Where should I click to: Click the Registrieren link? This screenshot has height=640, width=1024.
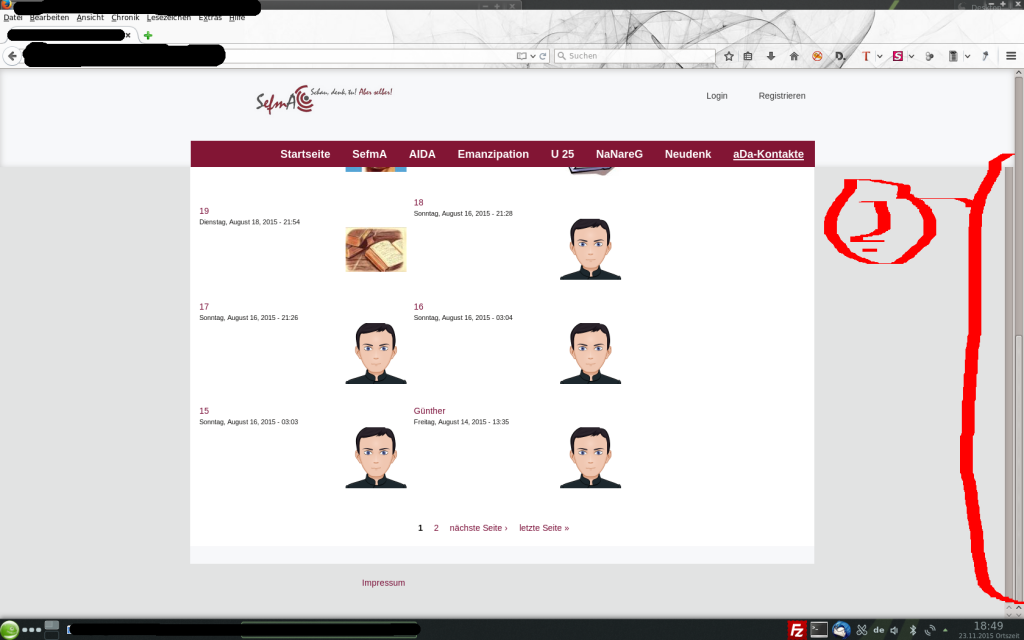coord(781,96)
